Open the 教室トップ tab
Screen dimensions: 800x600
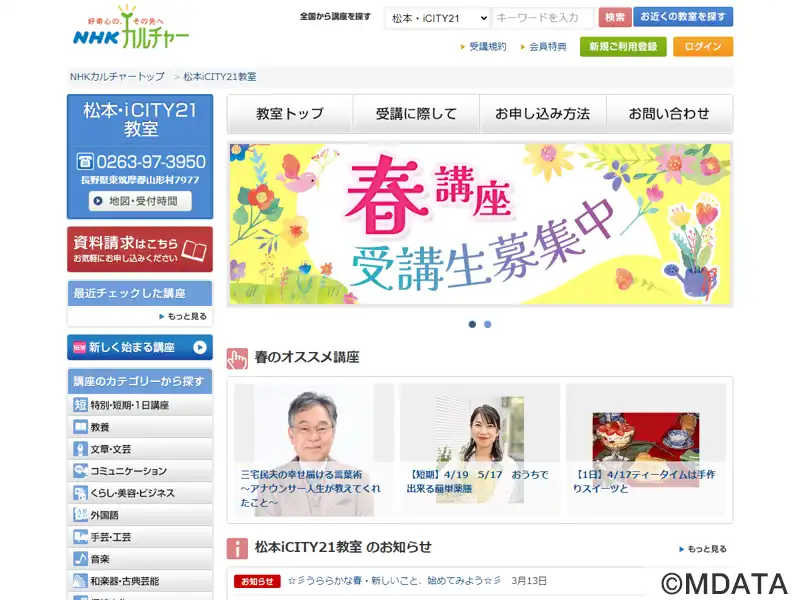pos(290,114)
